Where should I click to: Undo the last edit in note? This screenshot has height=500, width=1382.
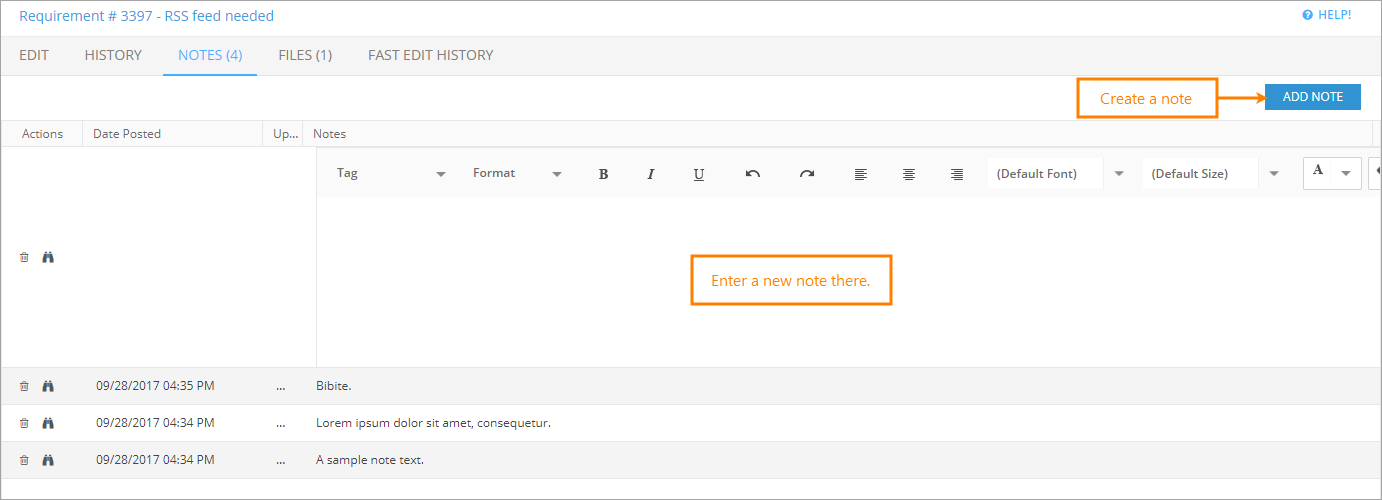pos(753,174)
